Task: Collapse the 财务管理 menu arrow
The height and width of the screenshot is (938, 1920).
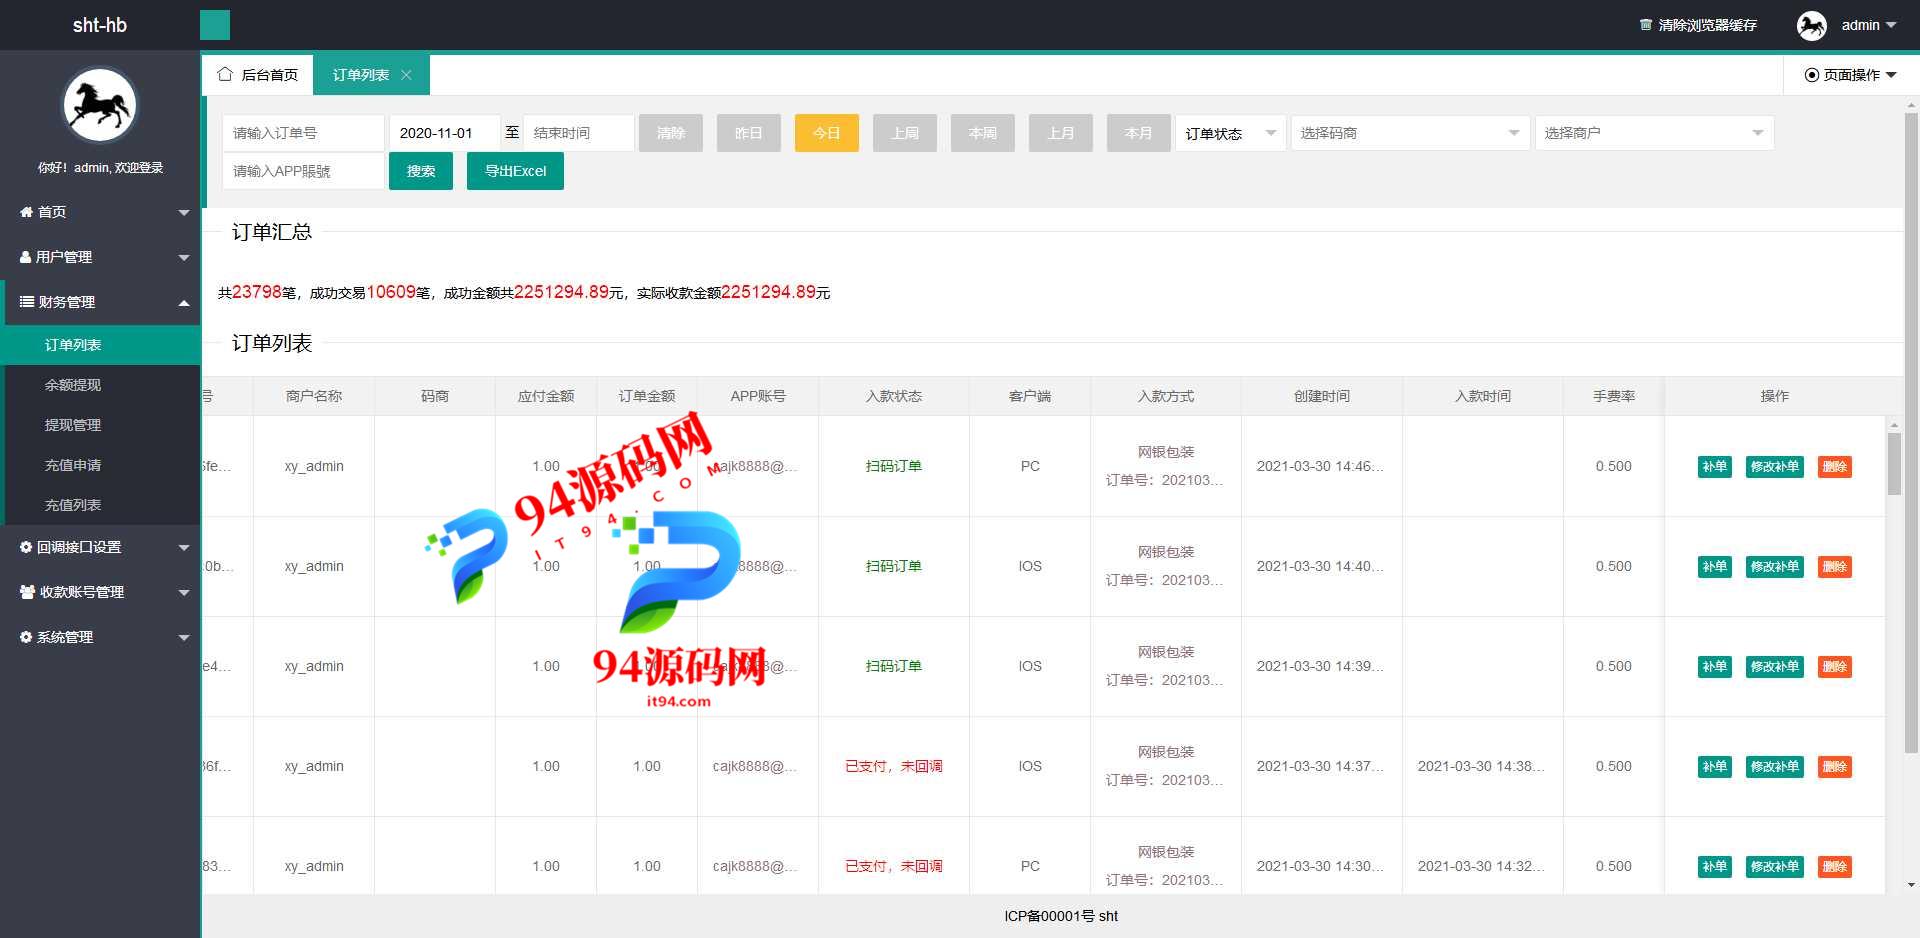Action: (184, 302)
